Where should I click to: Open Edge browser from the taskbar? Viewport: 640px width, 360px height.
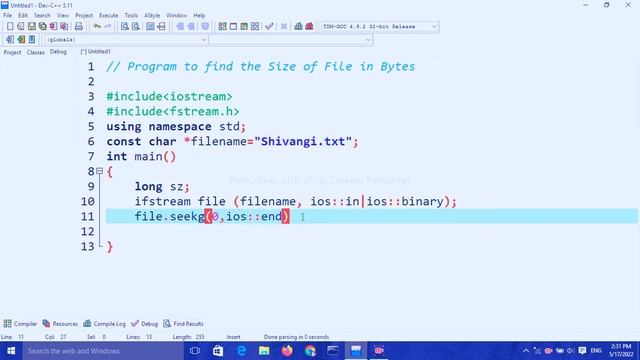(241, 351)
